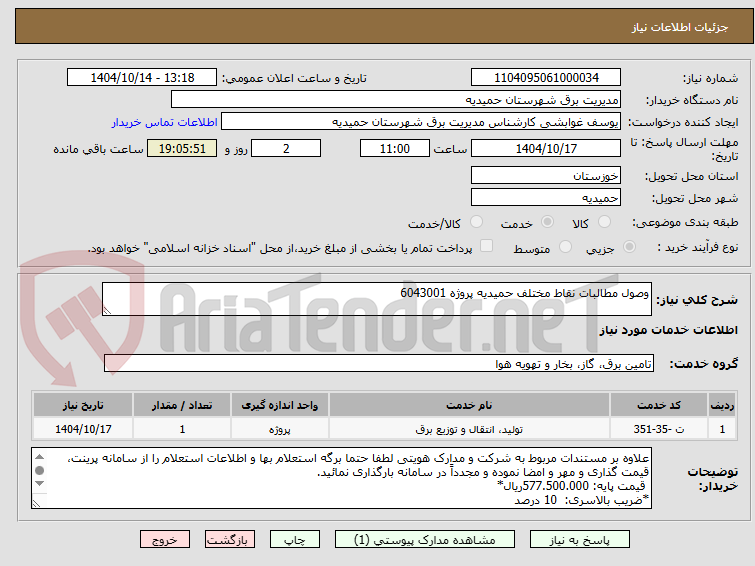Click the buyer organization name field
755x566 pixels.
[396, 100]
